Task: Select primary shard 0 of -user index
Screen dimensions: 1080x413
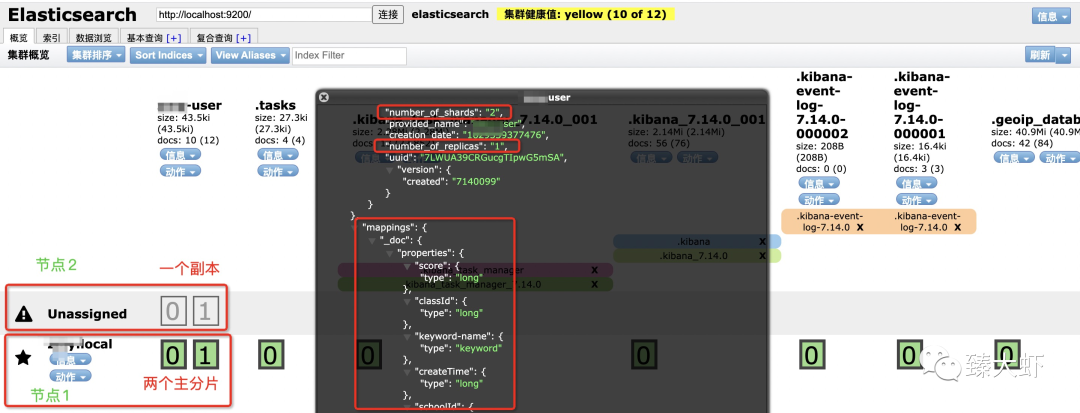Action: tap(173, 356)
